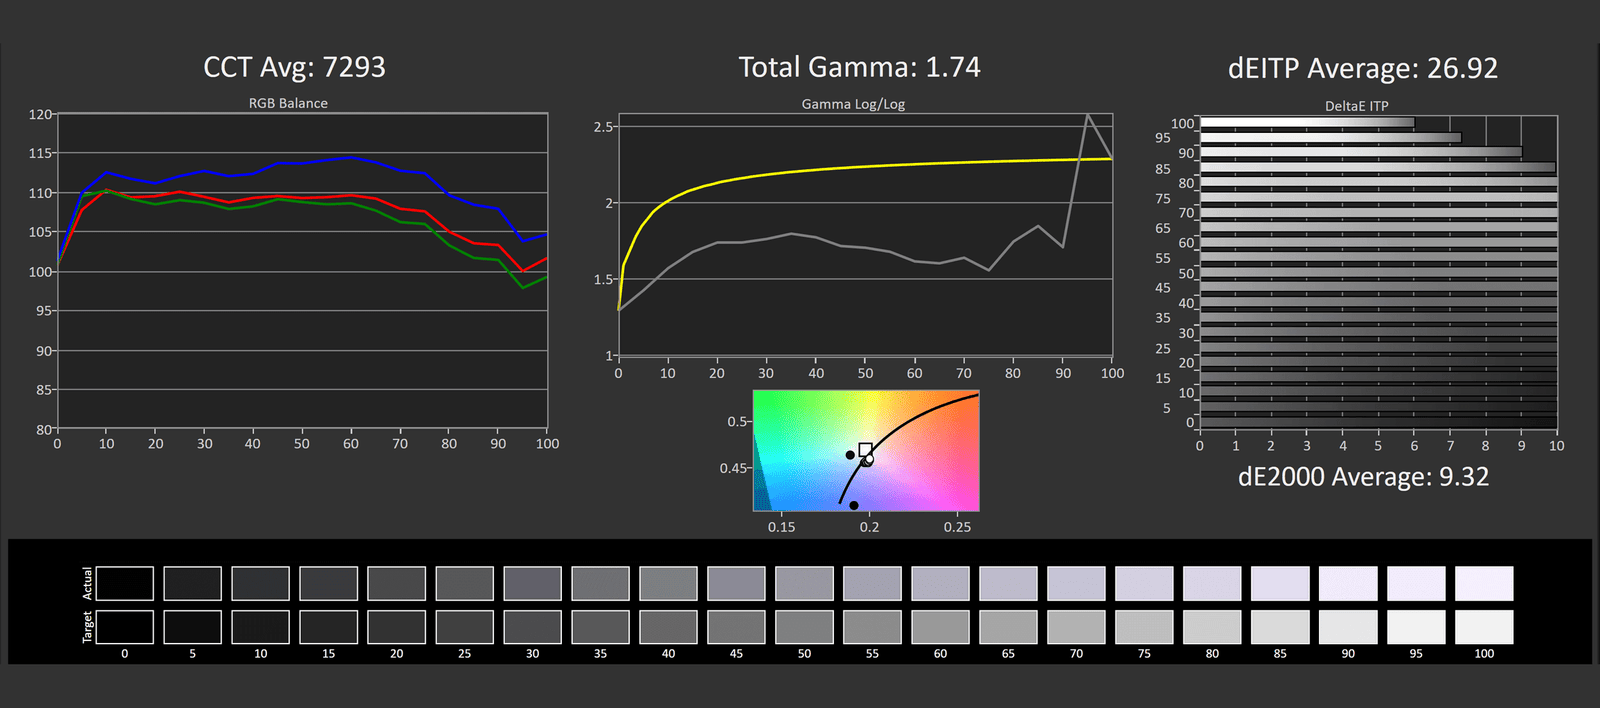Click the white square target marker in CIE chart
The width and height of the screenshot is (1600, 708).
(865, 450)
